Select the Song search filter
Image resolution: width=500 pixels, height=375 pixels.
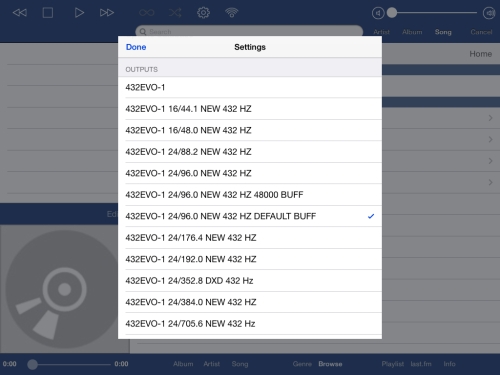pyautogui.click(x=443, y=32)
